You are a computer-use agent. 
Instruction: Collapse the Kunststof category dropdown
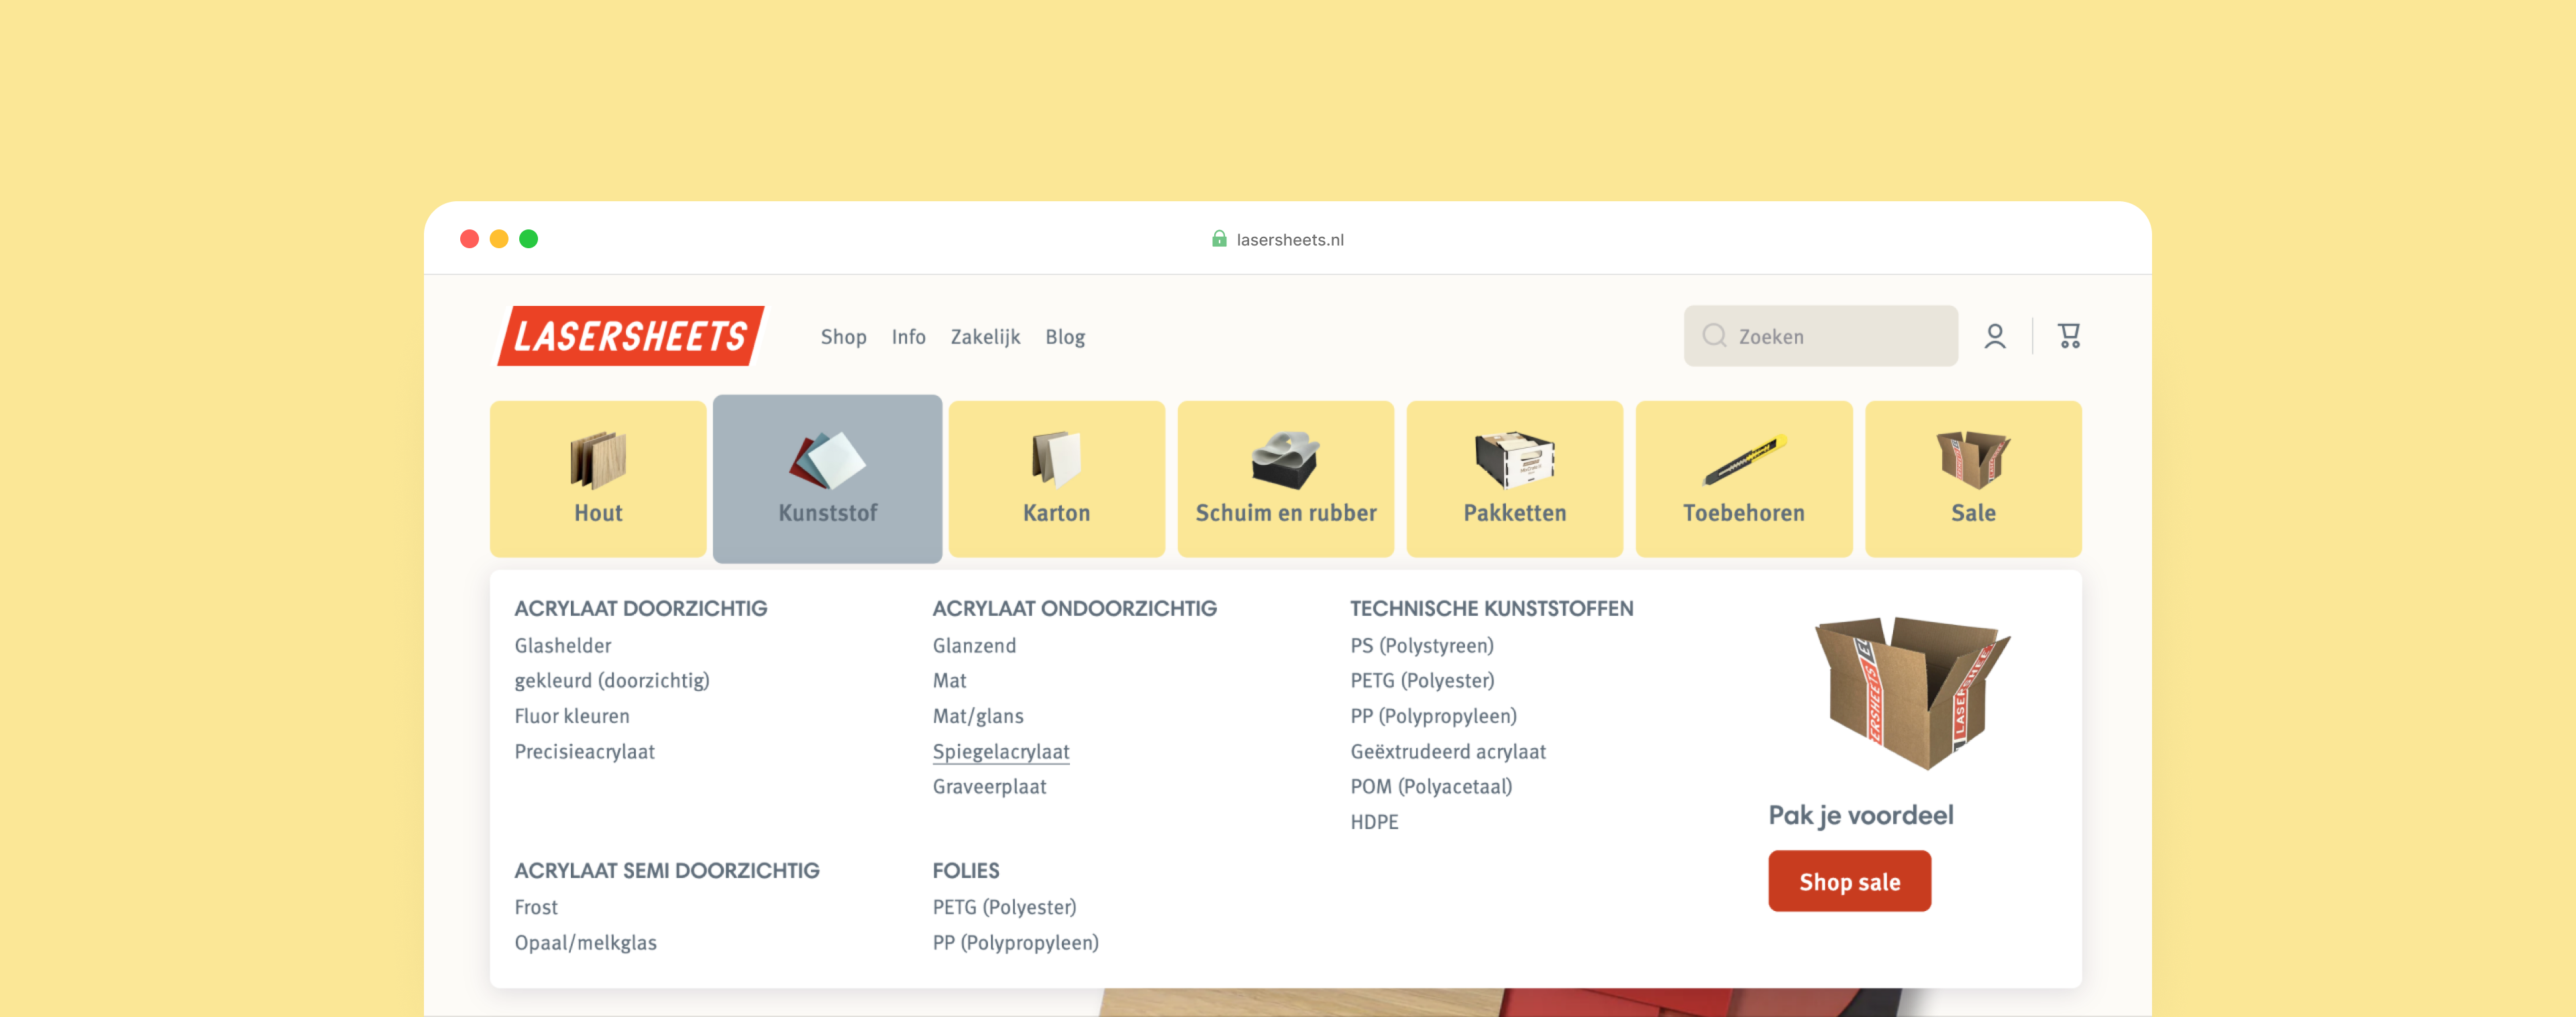(x=827, y=478)
